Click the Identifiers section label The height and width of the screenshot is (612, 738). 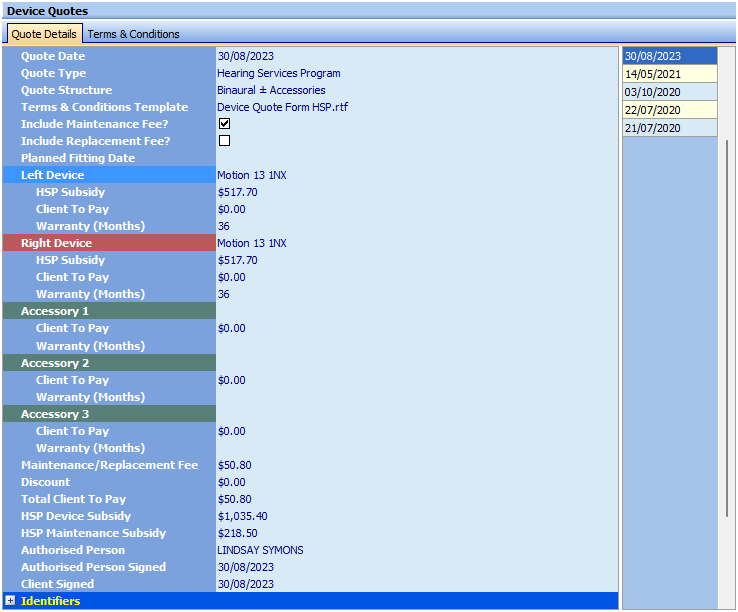[50, 601]
